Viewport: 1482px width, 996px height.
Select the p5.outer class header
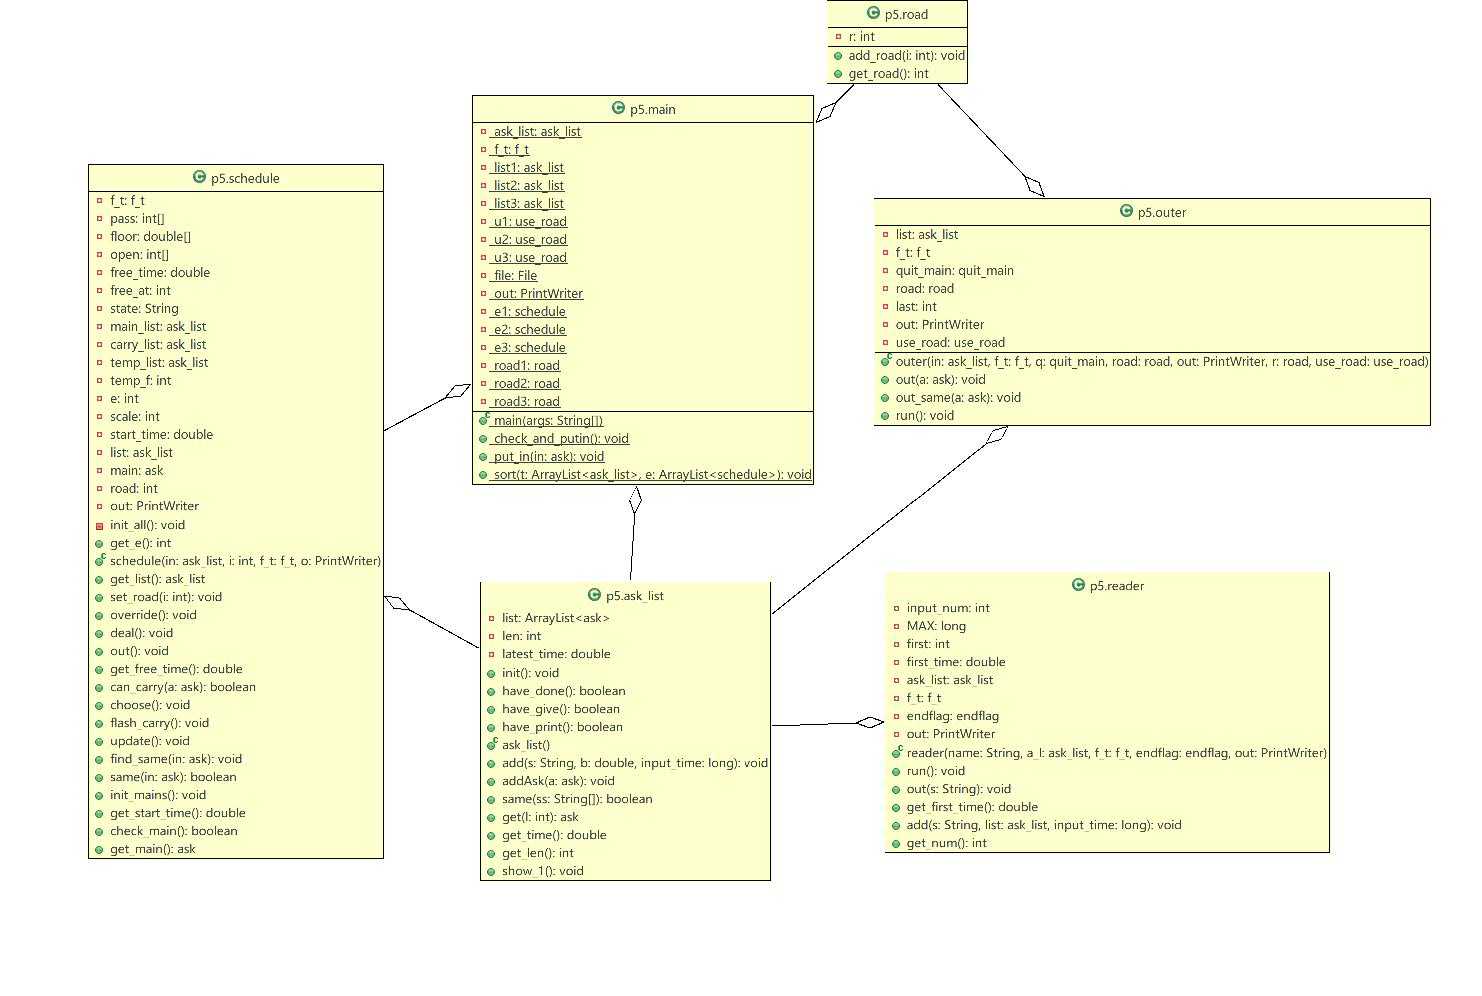(1152, 212)
